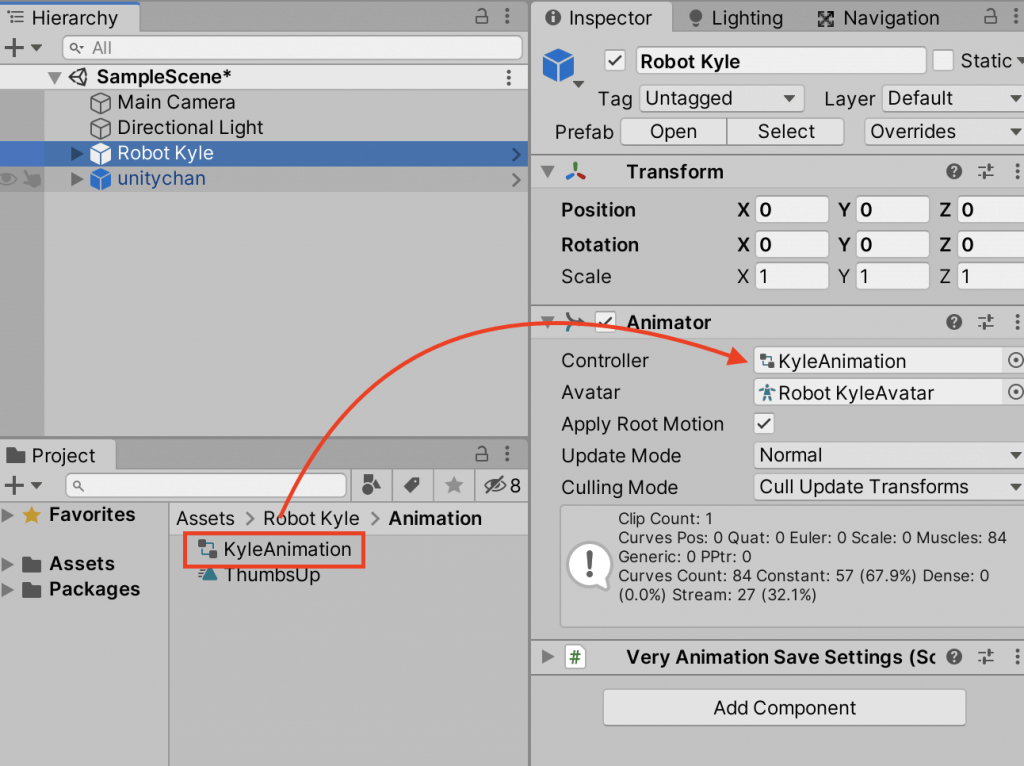Edit the Robot Kyle name field
The width and height of the screenshot is (1024, 766).
pos(780,61)
